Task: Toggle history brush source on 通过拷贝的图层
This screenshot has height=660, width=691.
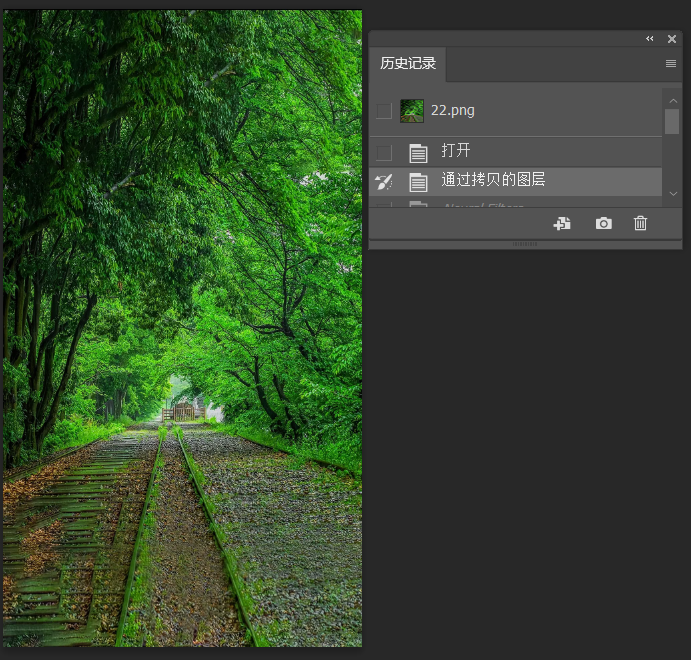Action: [384, 182]
